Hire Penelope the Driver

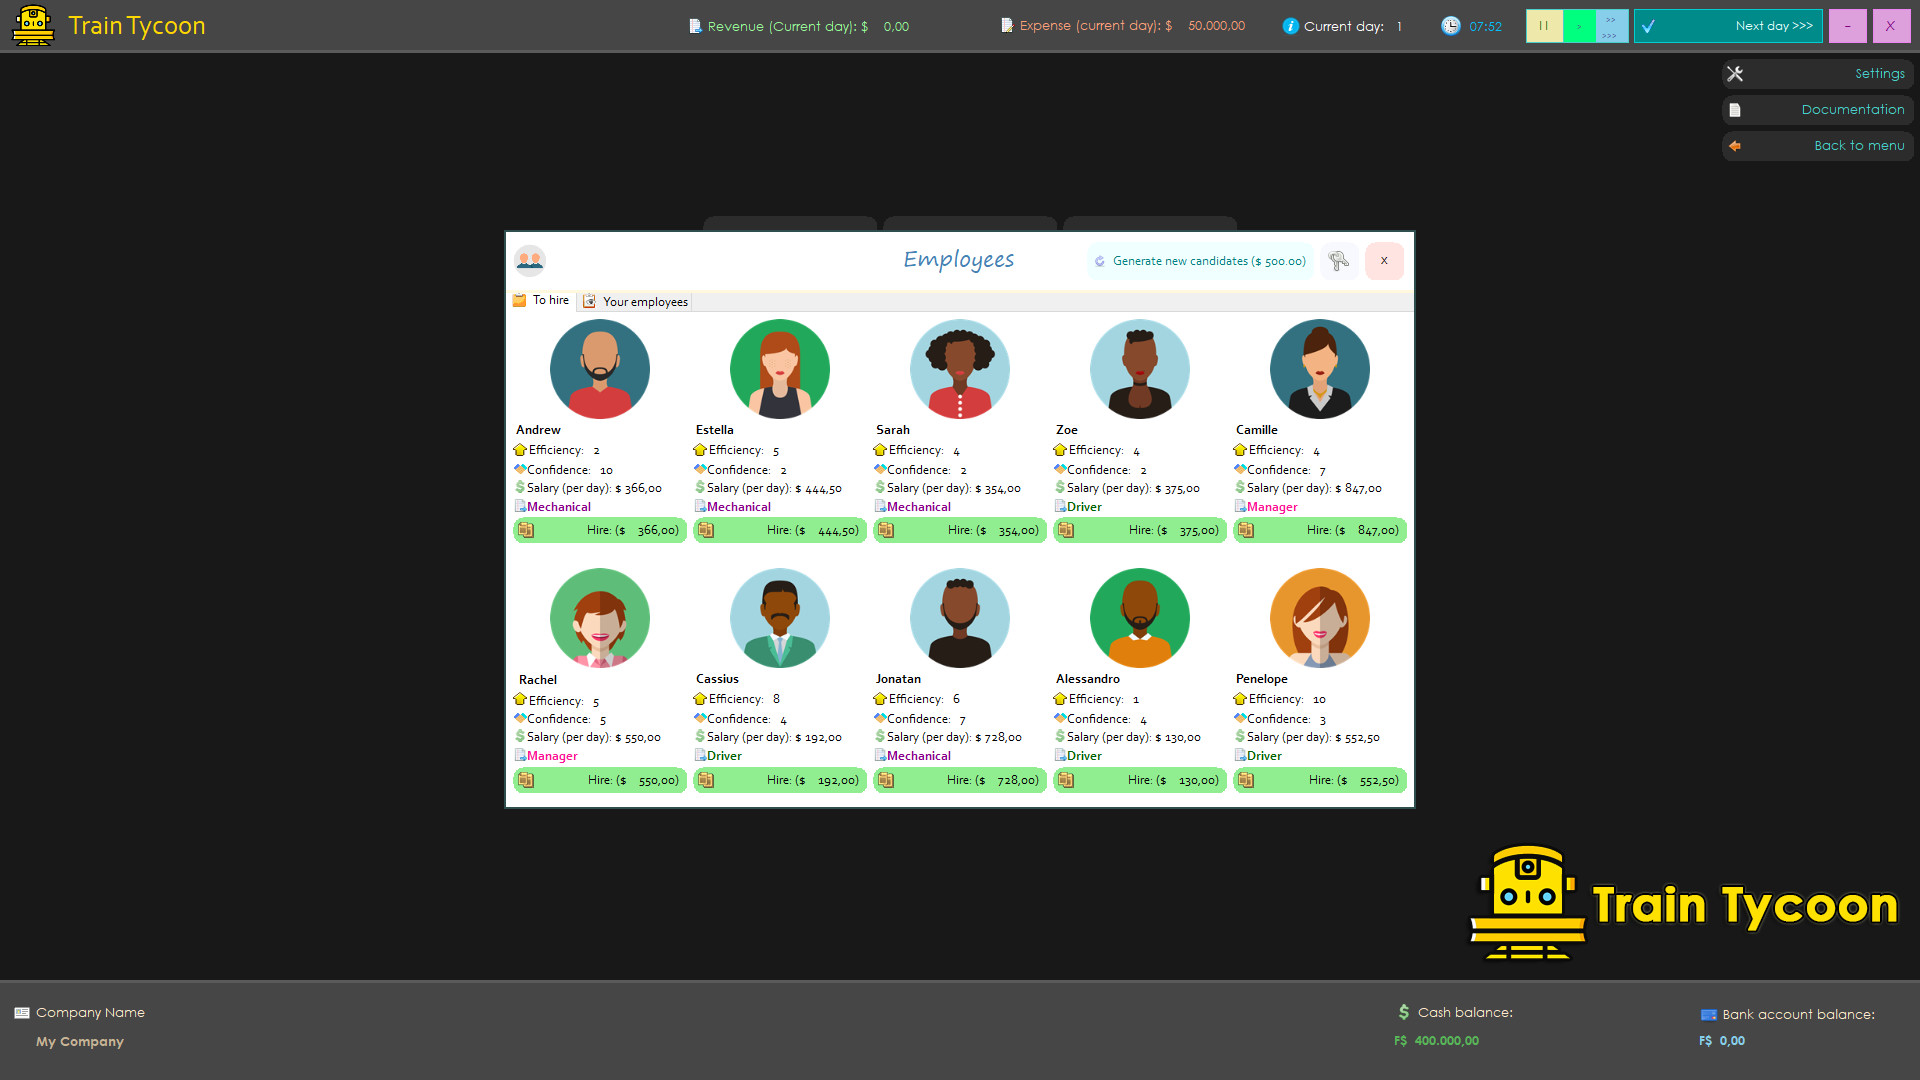[1319, 780]
